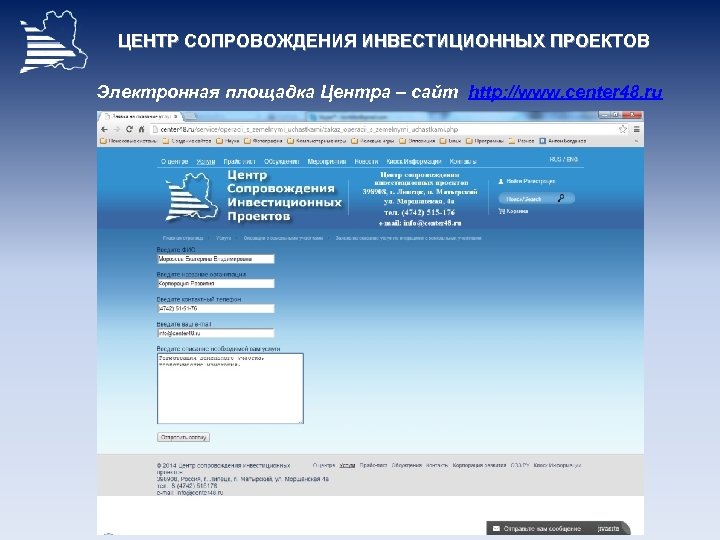The width and height of the screenshot is (720, 540).
Task: Open the Мероприятия menu item
Action: pyautogui.click(x=326, y=162)
